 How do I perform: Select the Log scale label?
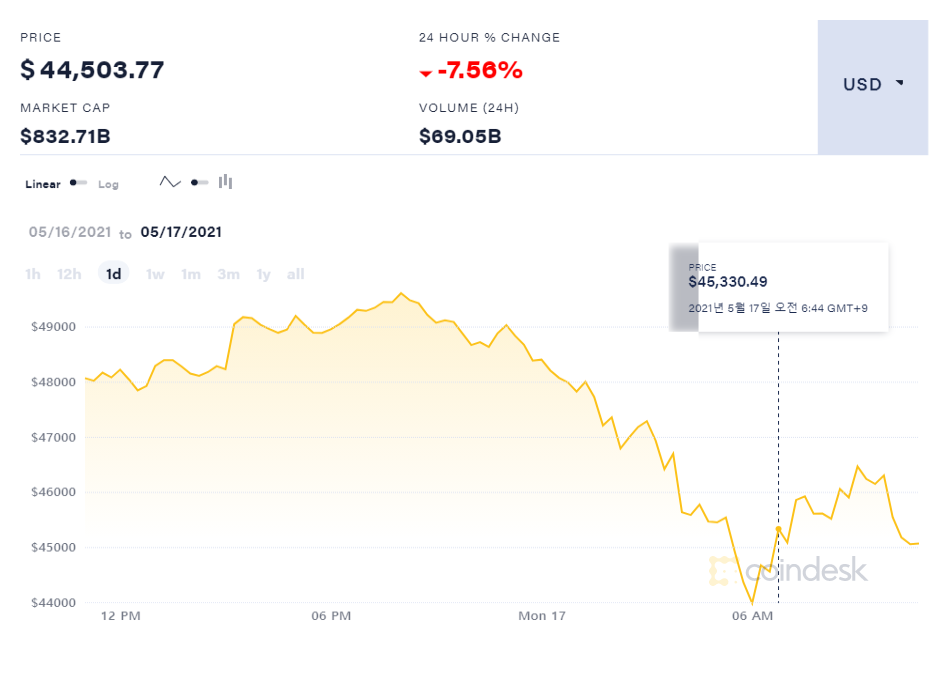click(x=108, y=184)
